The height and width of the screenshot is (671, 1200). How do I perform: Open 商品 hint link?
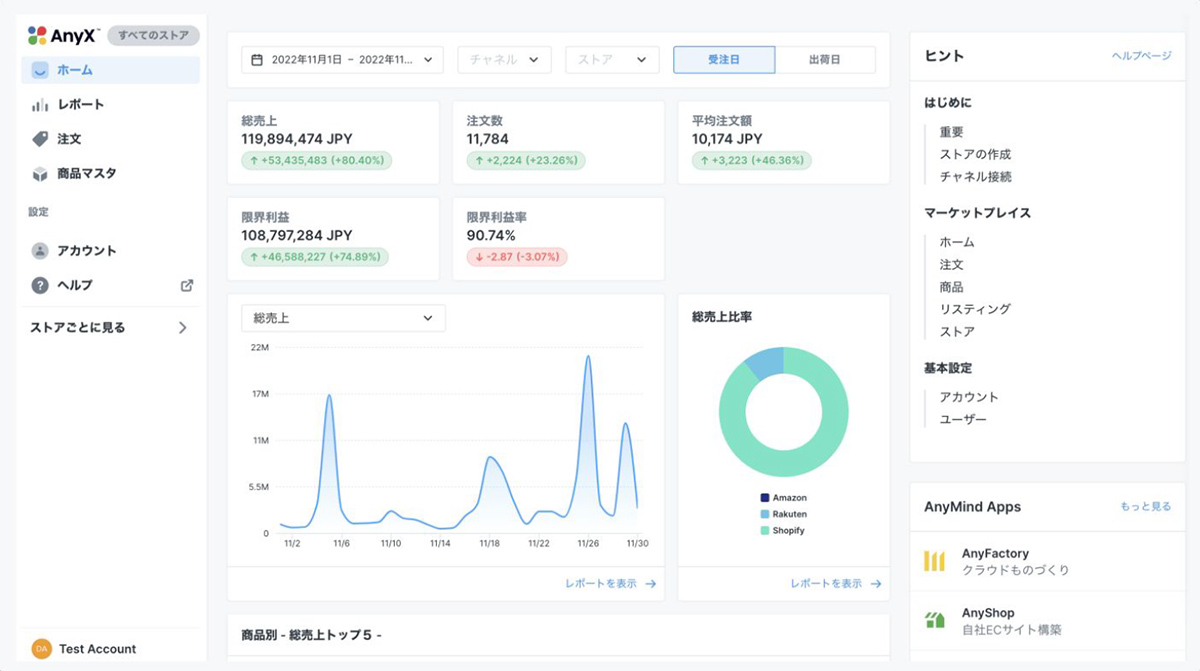pyautogui.click(x=951, y=287)
